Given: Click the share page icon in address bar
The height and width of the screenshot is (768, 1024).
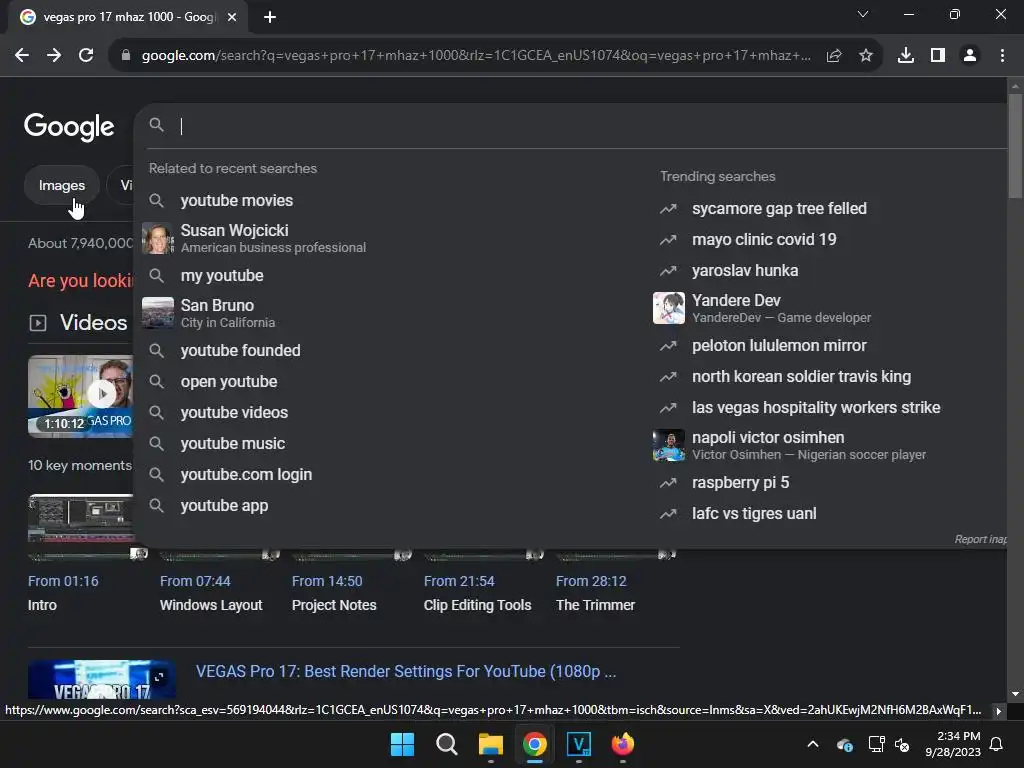Looking at the screenshot, I should (834, 56).
